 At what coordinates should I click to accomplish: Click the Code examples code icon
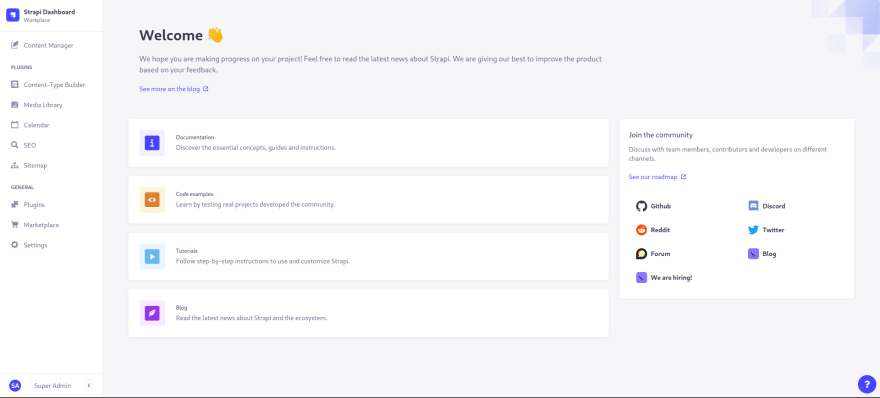tap(152, 199)
